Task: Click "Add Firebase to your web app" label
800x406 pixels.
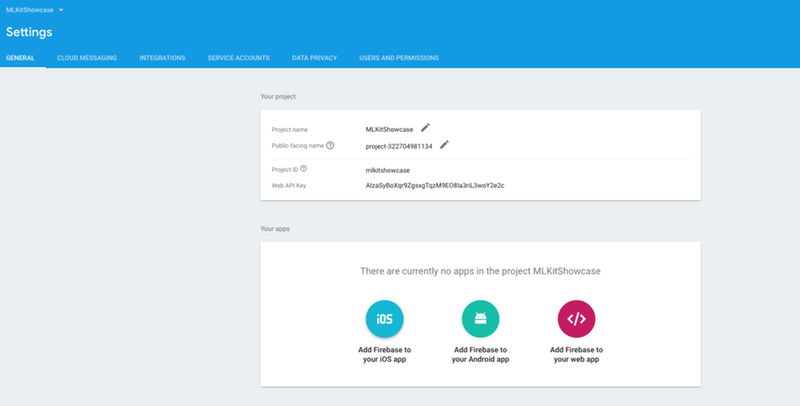Action: click(x=577, y=354)
